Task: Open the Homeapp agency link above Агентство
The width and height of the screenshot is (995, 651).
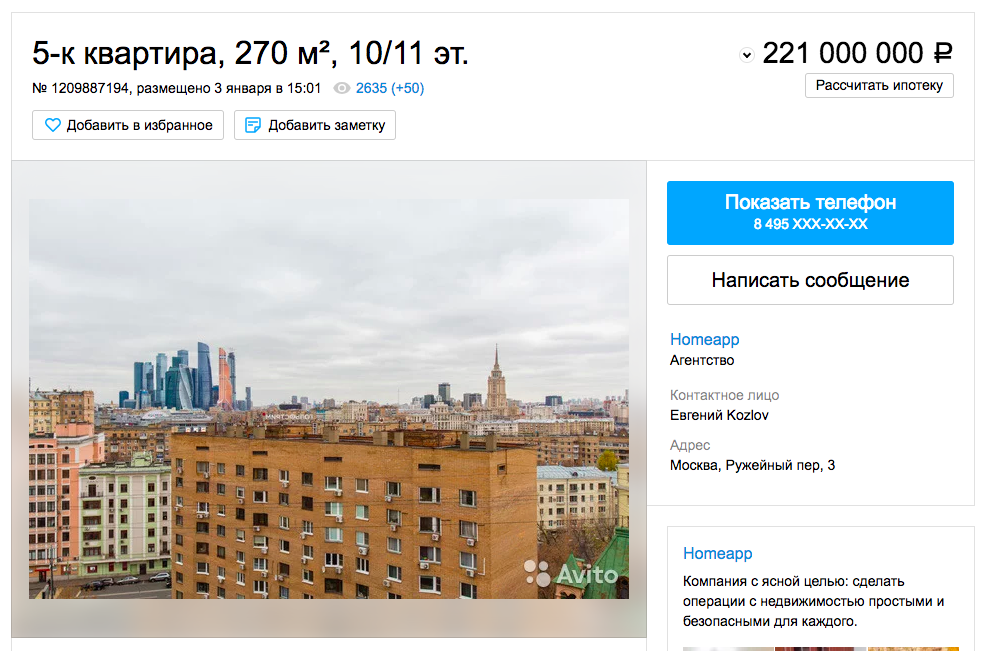Action: pos(704,339)
